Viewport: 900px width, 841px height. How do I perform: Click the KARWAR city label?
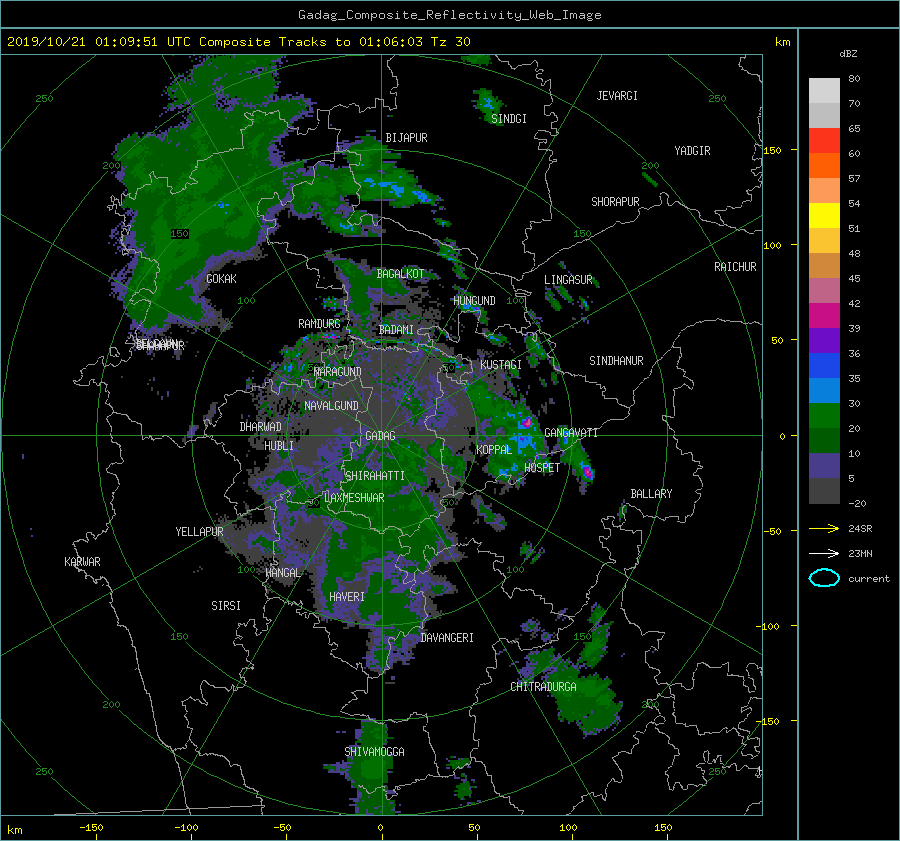click(82, 561)
